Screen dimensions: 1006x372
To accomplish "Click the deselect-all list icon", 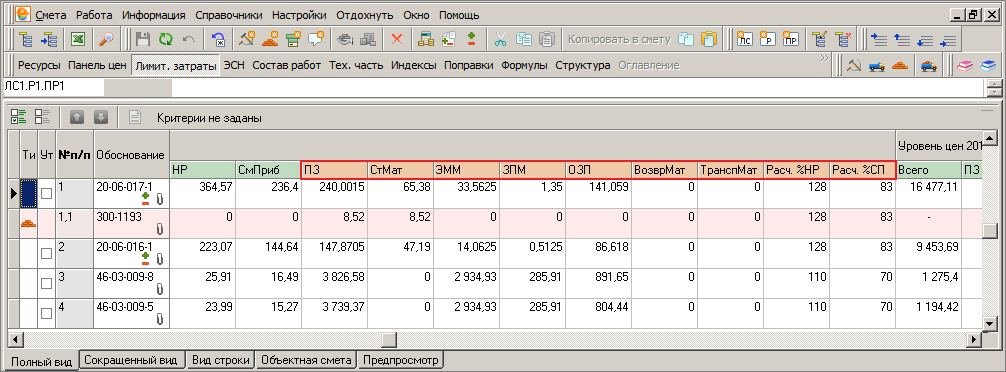I will pos(42,117).
